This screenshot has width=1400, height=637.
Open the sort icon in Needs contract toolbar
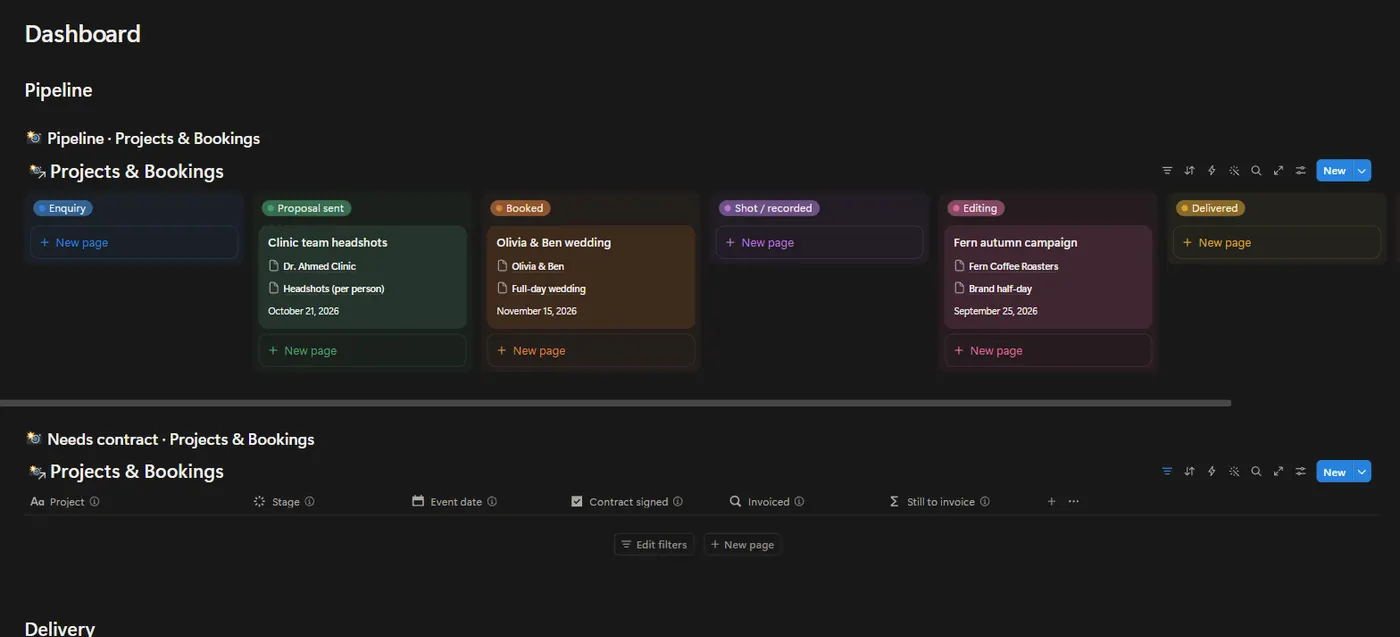click(x=1189, y=472)
